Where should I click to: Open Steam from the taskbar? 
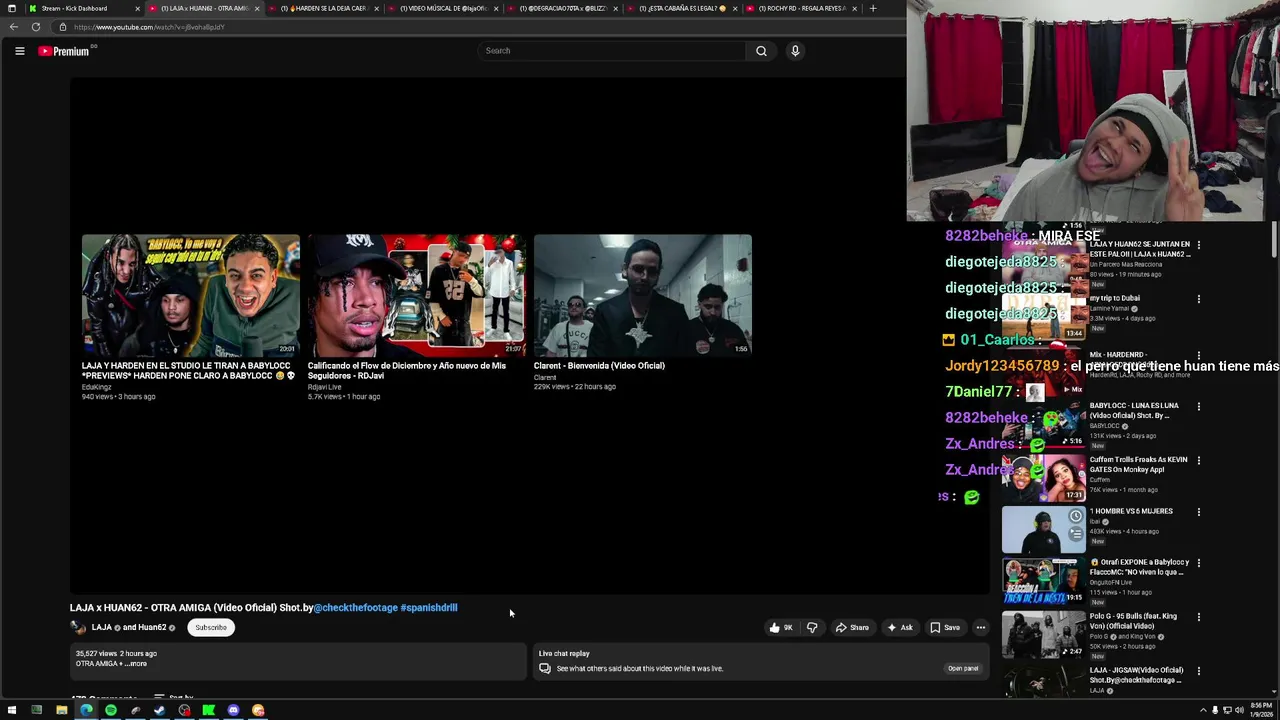[x=160, y=711]
